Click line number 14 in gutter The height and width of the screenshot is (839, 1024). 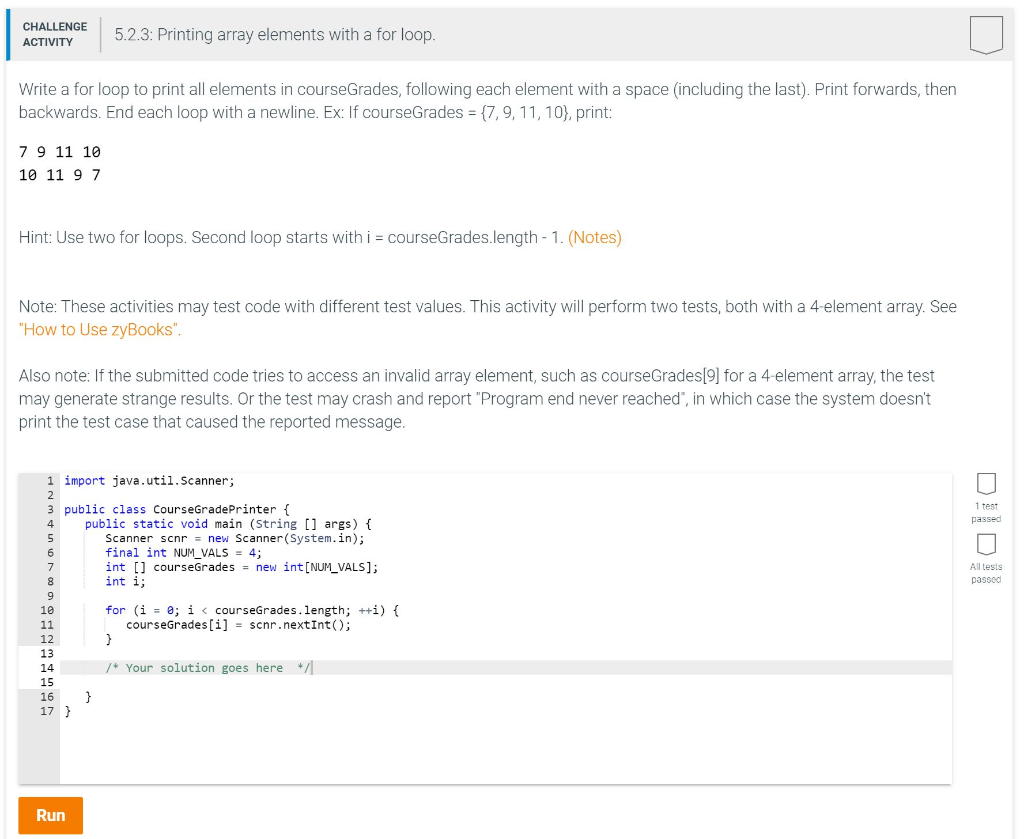(46, 667)
